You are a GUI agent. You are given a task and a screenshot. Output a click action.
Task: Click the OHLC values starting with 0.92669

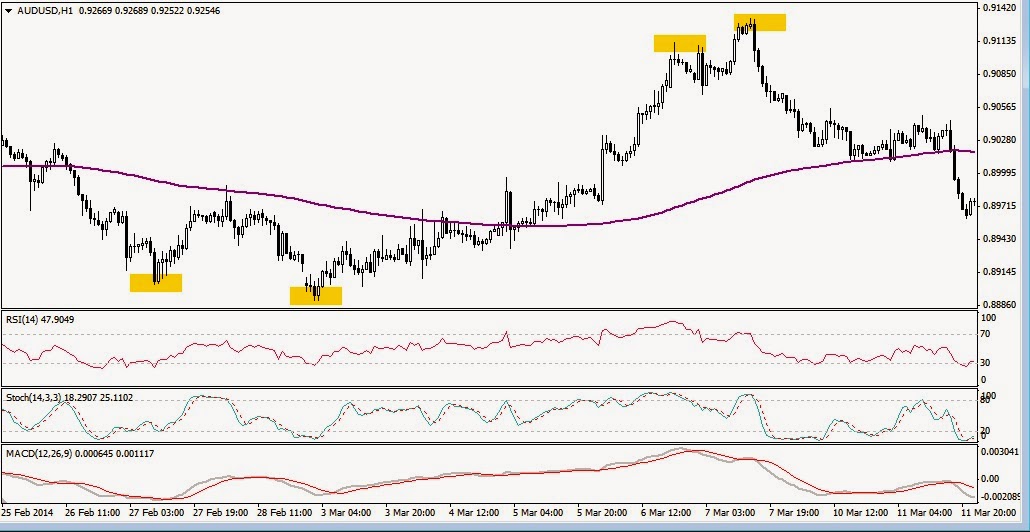coord(148,11)
